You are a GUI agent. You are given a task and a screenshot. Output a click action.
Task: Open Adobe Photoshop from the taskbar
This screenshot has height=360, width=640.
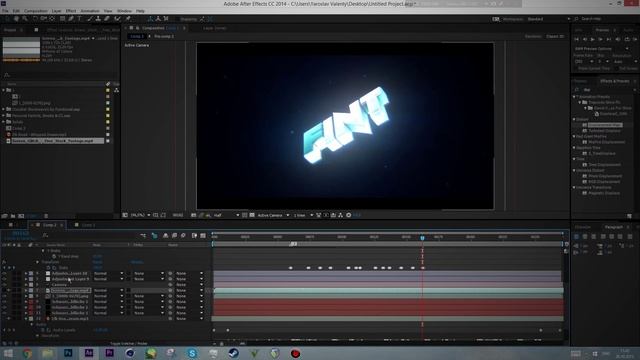point(68,353)
